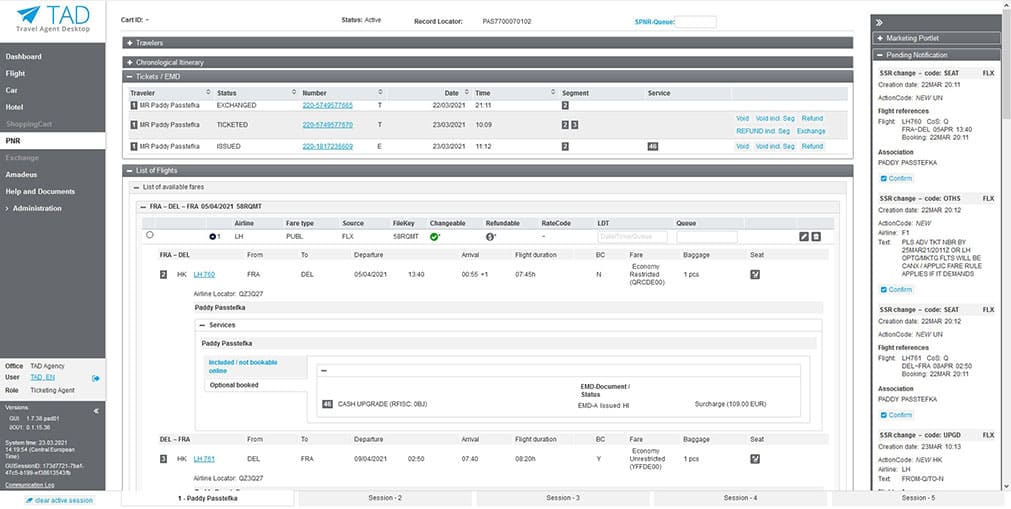Collapse the left sidebar versions panel arrows

click(97, 410)
